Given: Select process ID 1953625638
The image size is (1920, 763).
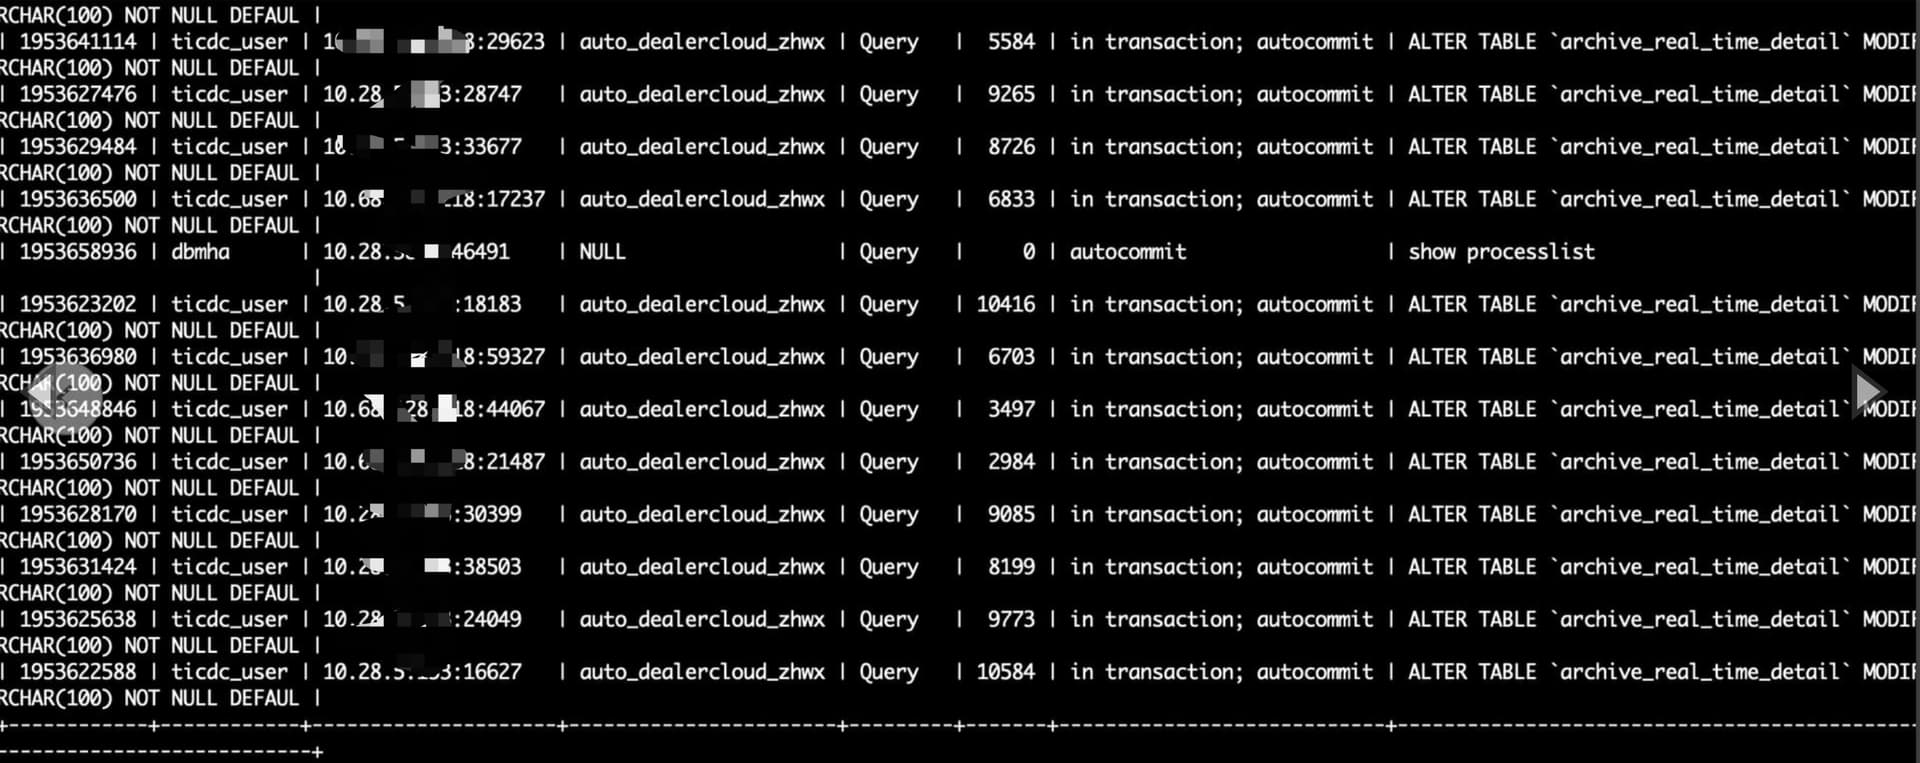Looking at the screenshot, I should (78, 619).
